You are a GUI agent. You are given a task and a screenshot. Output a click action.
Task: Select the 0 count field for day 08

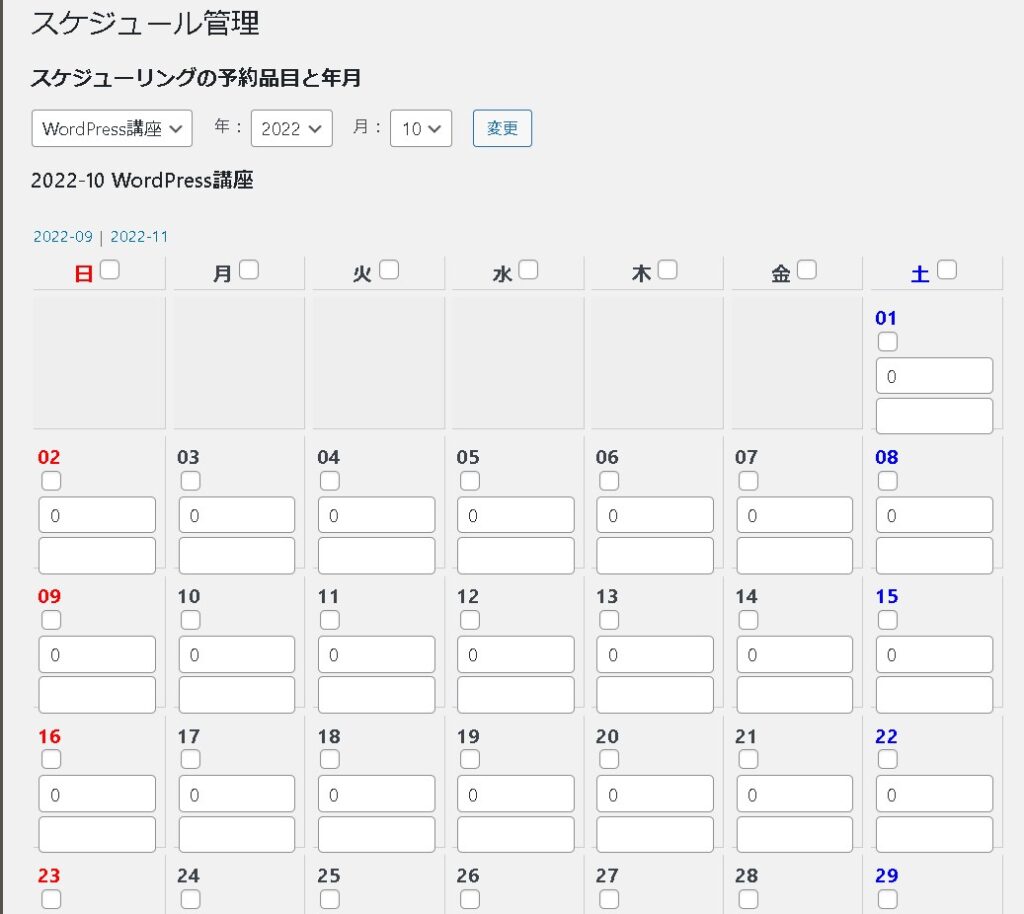tap(935, 515)
